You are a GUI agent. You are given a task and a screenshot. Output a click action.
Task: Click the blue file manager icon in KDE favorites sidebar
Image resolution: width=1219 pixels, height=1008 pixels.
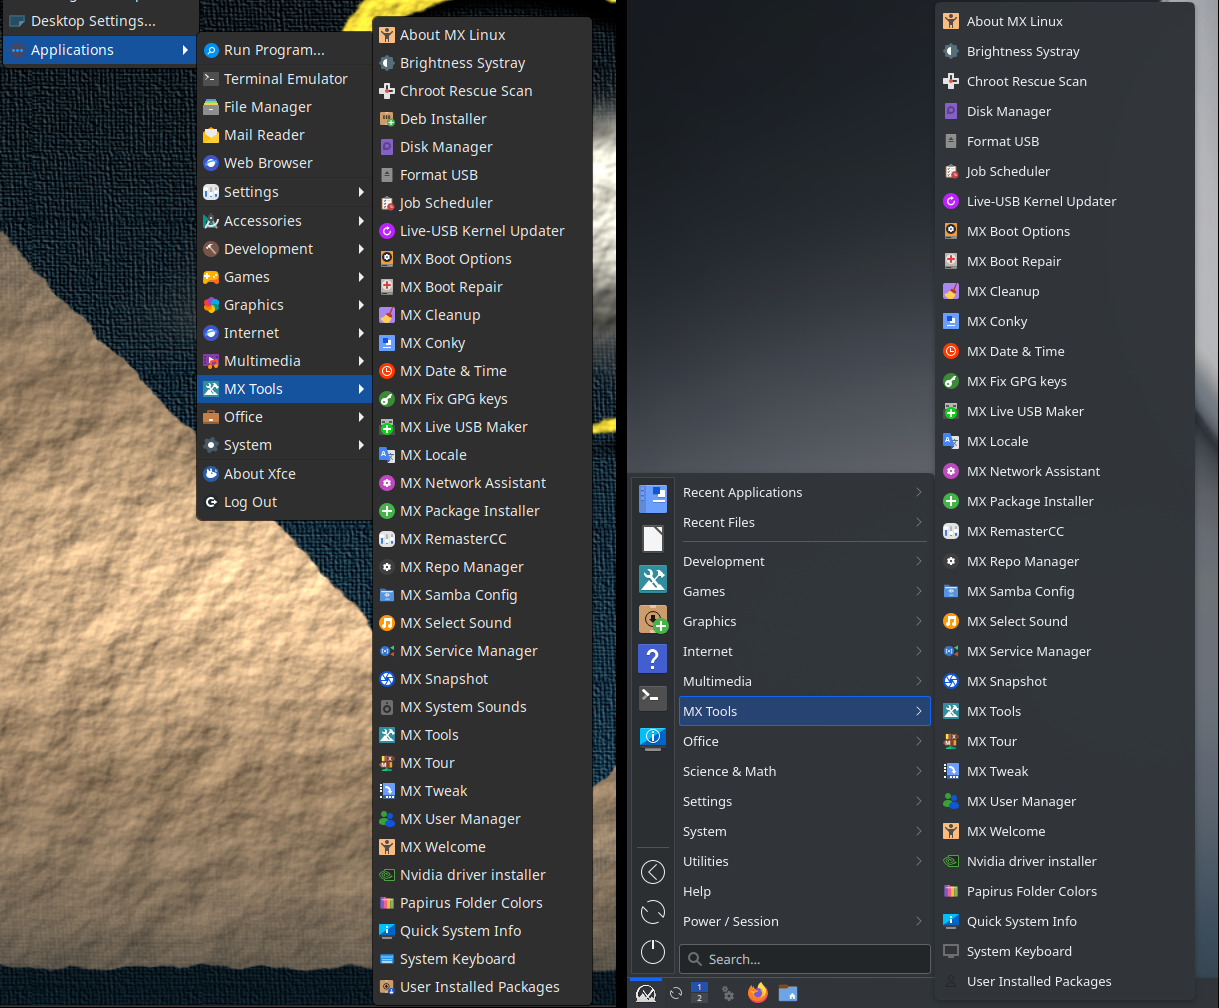pyautogui.click(x=653, y=499)
